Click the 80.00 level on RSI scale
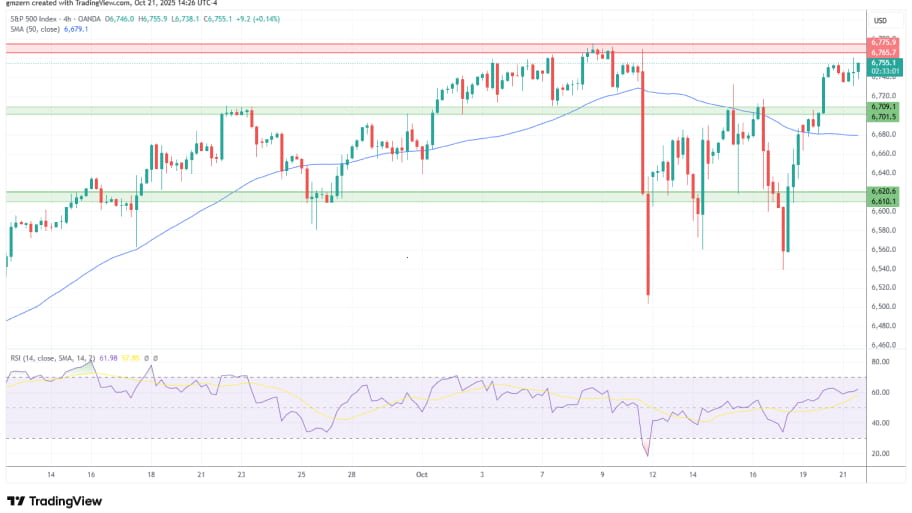 [x=881, y=362]
